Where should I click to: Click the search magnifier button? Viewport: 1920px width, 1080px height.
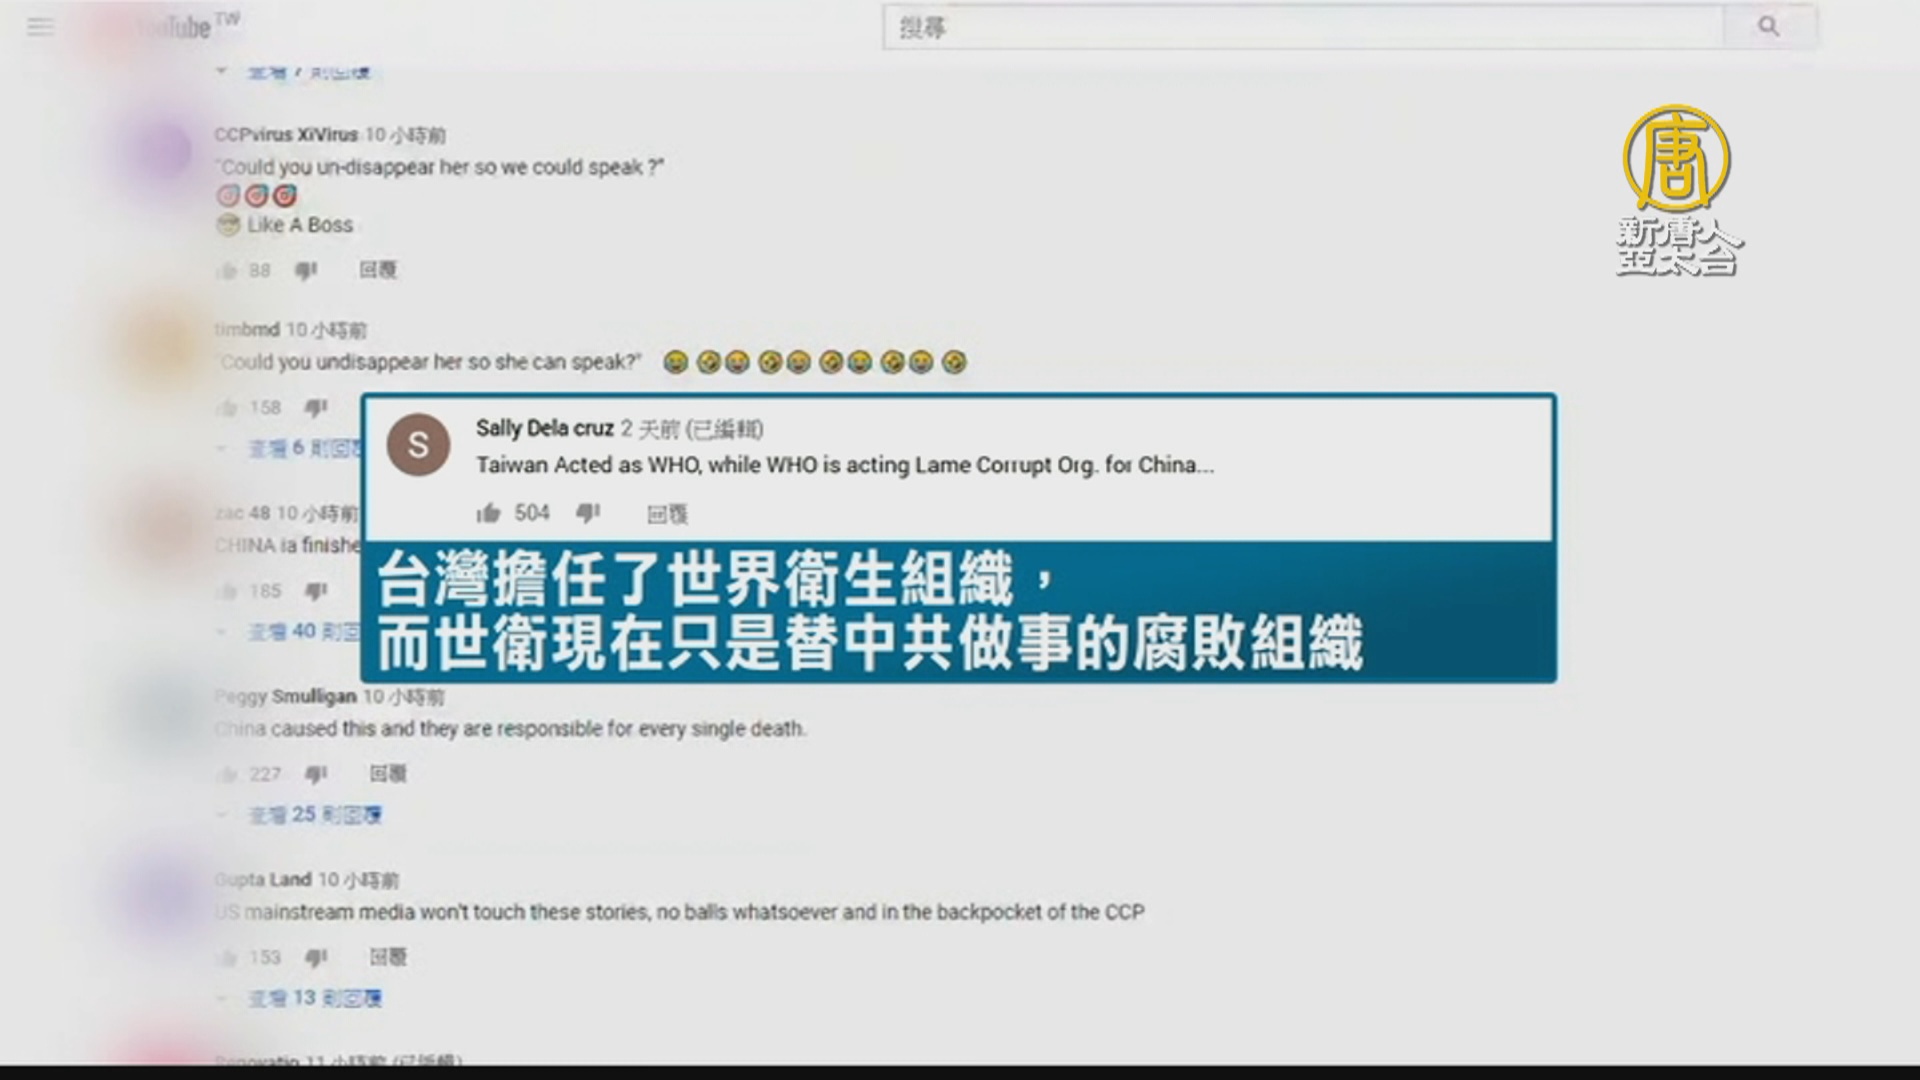[1768, 27]
